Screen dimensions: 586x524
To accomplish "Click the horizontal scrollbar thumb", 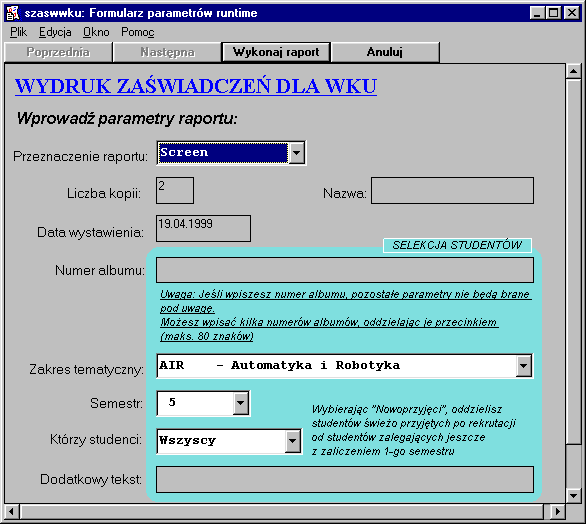I will click(x=282, y=511).
